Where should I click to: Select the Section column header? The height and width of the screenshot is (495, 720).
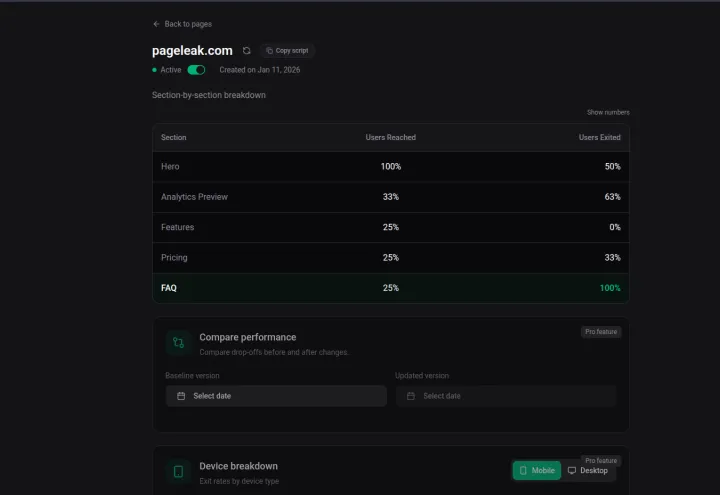click(174, 137)
